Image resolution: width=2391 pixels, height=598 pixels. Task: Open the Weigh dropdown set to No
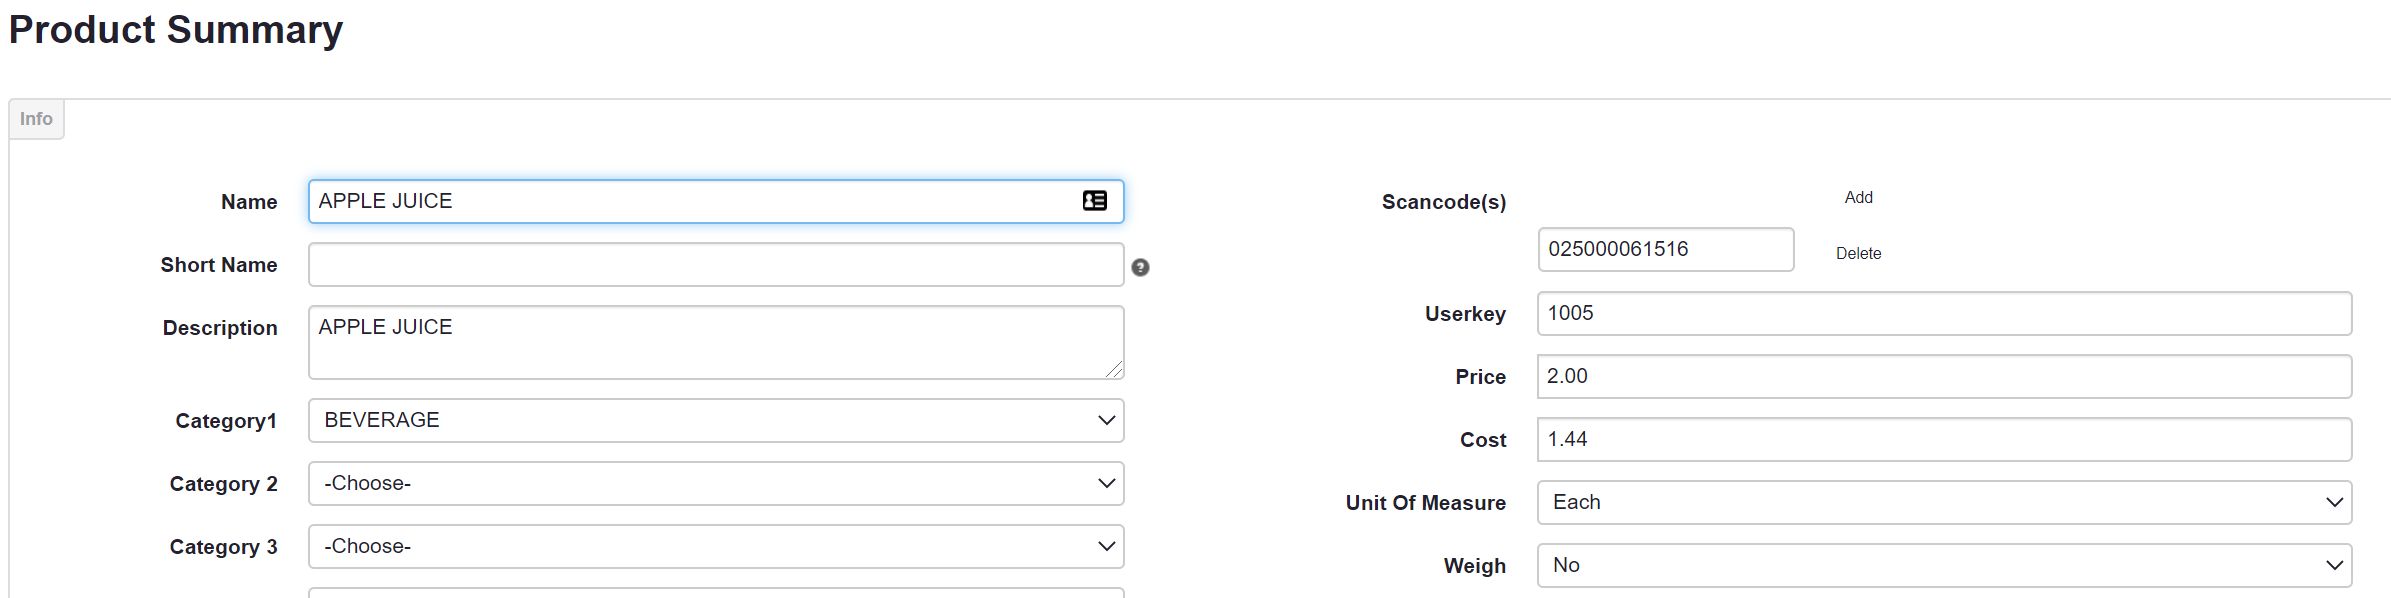click(x=1943, y=565)
